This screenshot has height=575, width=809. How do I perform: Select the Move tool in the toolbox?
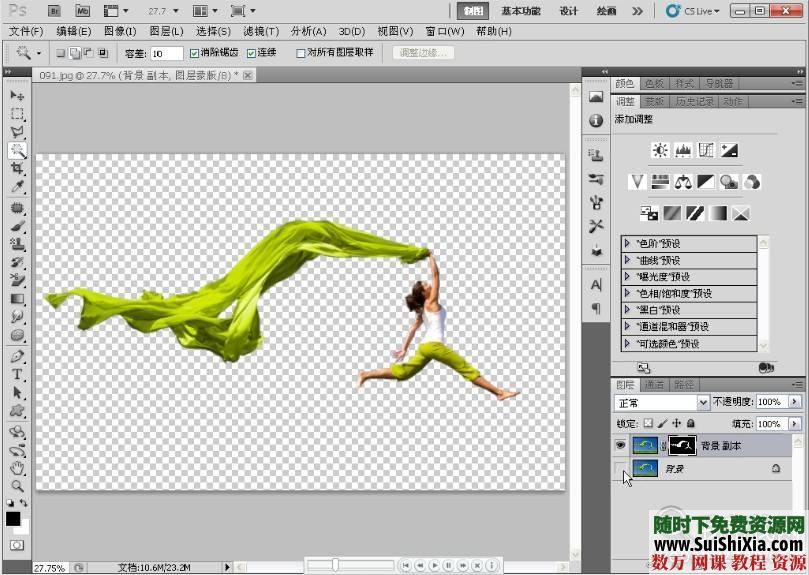tap(17, 95)
